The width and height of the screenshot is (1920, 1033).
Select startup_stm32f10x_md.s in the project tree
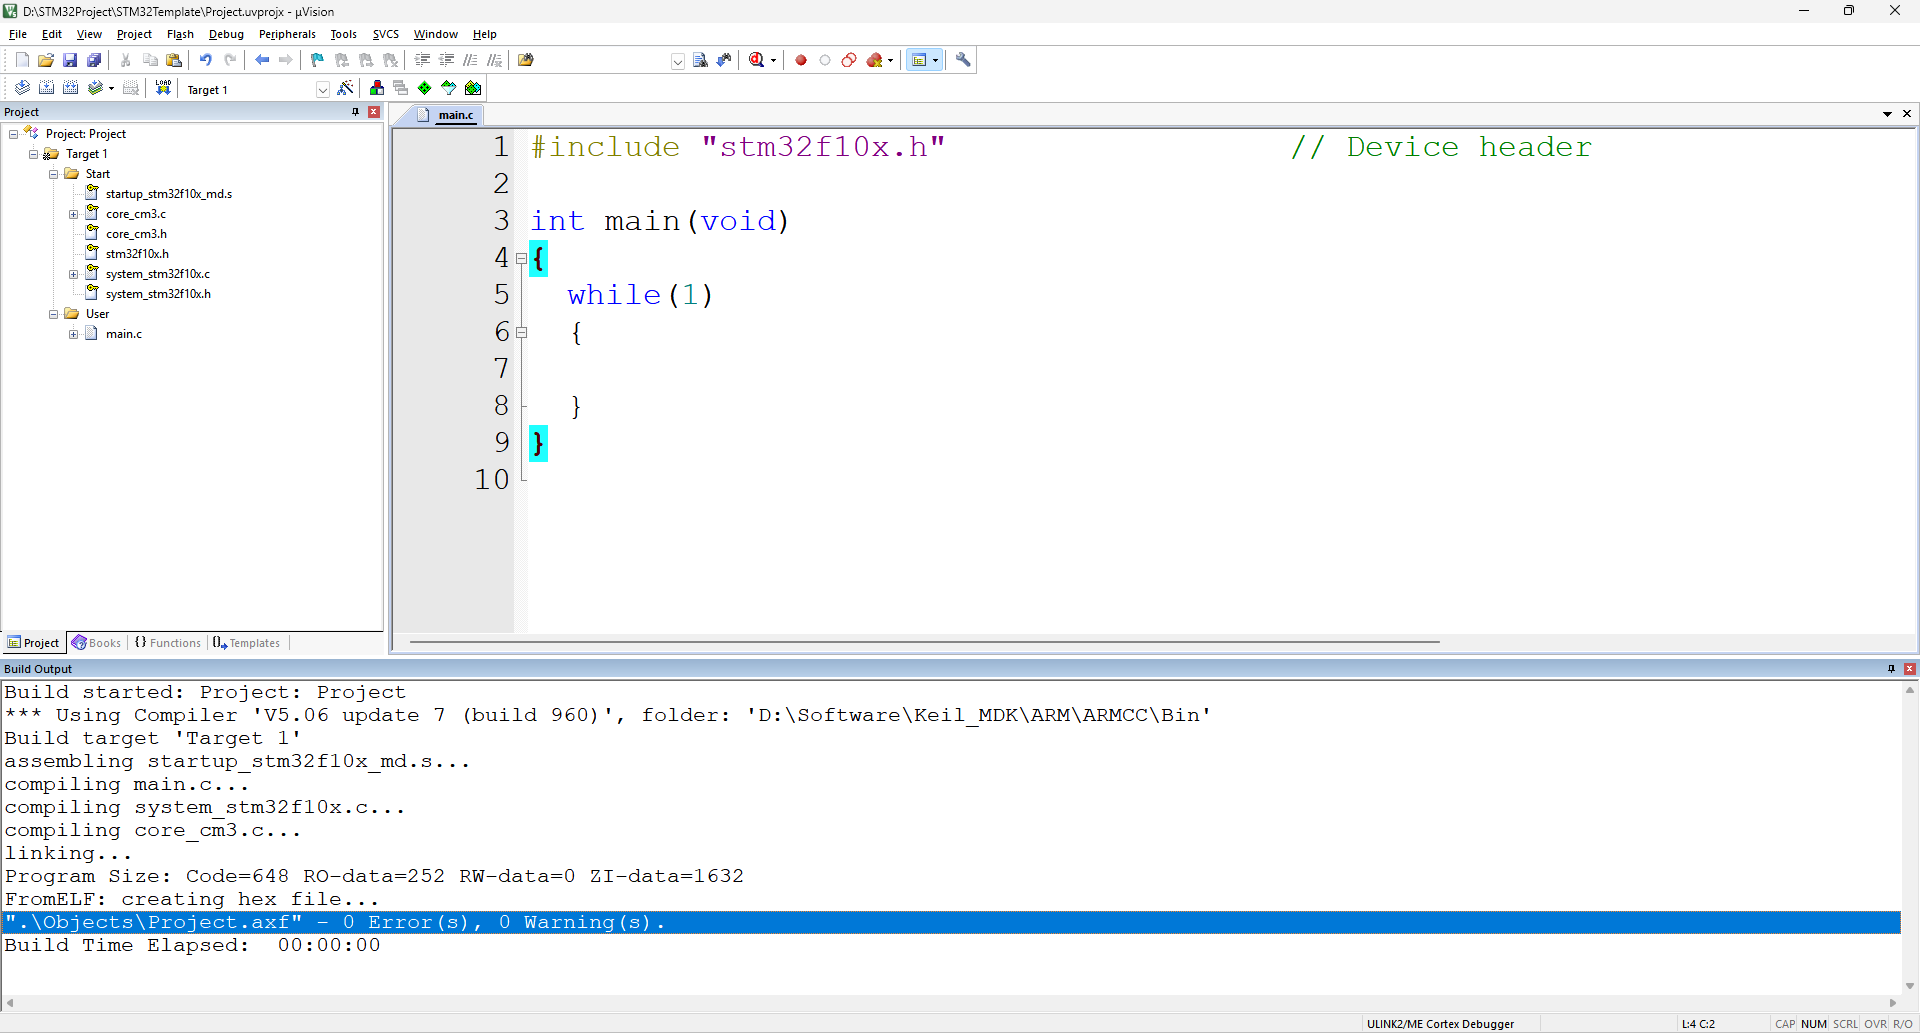point(168,194)
